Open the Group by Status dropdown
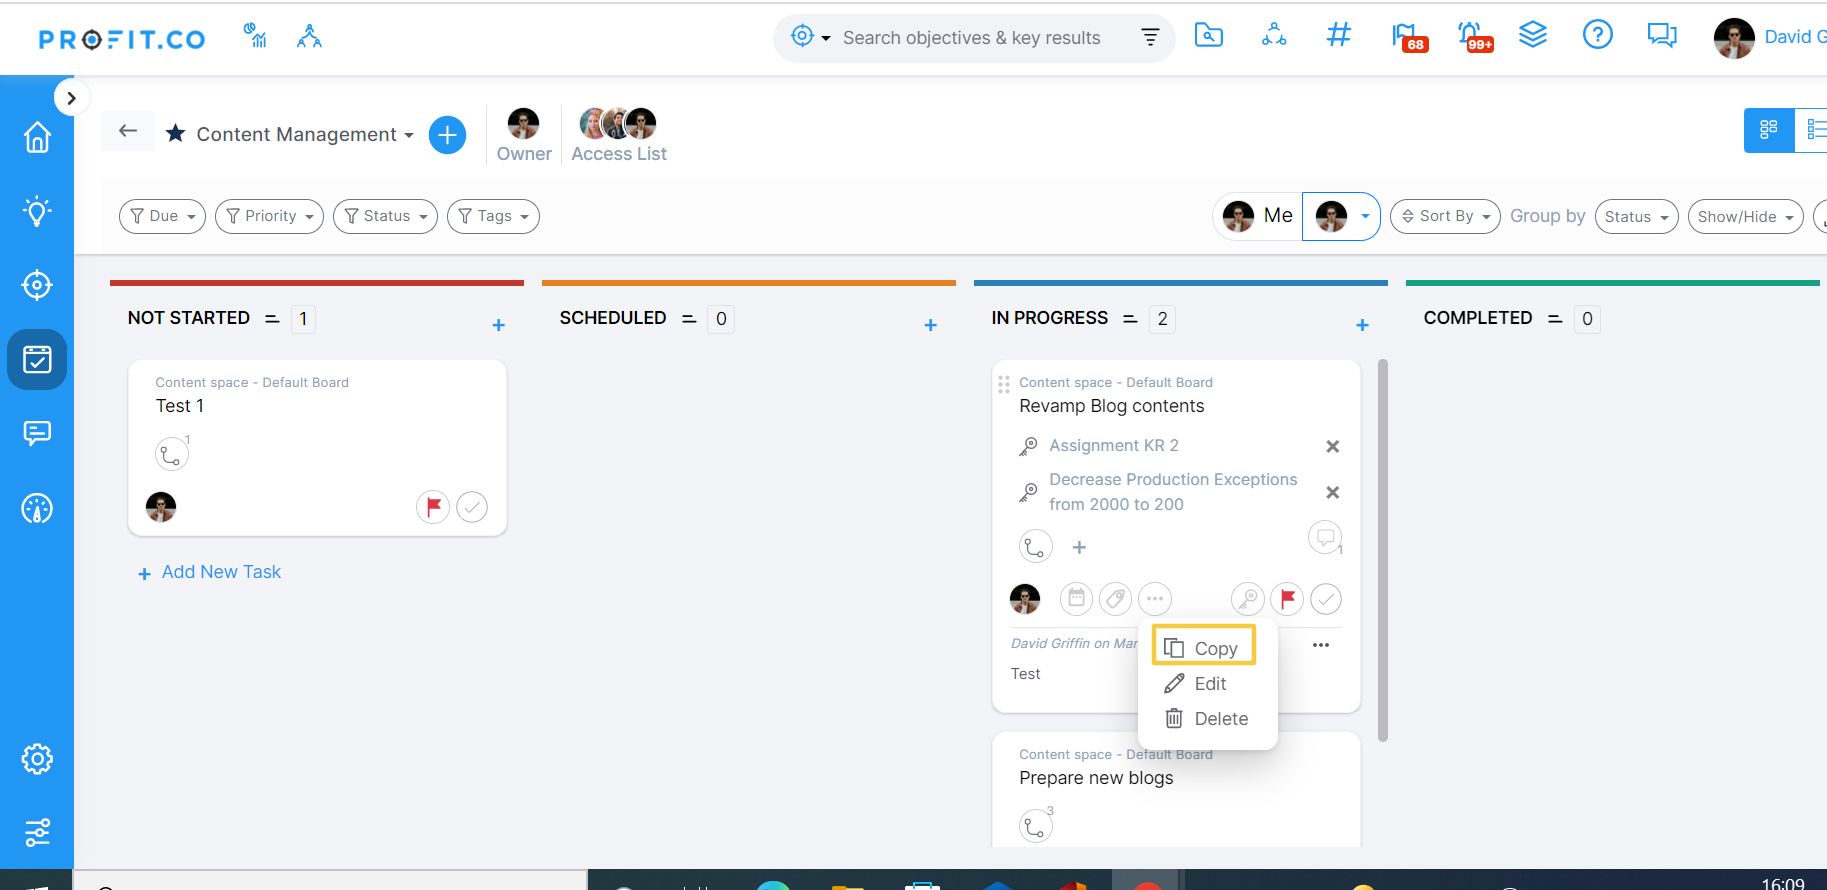This screenshot has width=1827, height=890. tap(1636, 216)
